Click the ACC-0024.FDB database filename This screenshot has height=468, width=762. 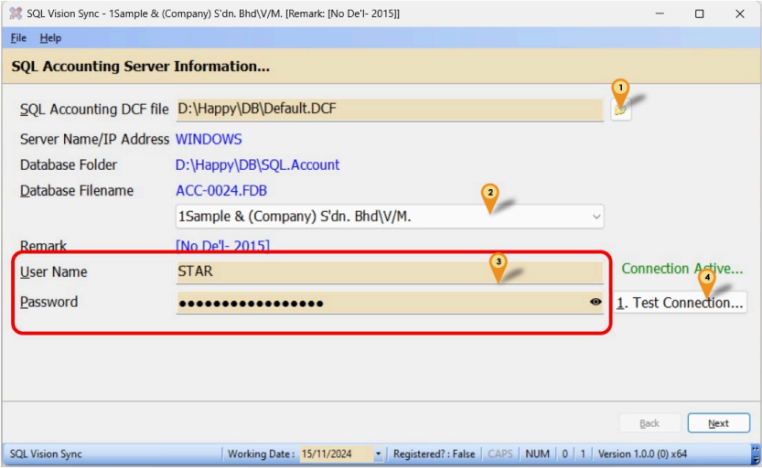[221, 191]
